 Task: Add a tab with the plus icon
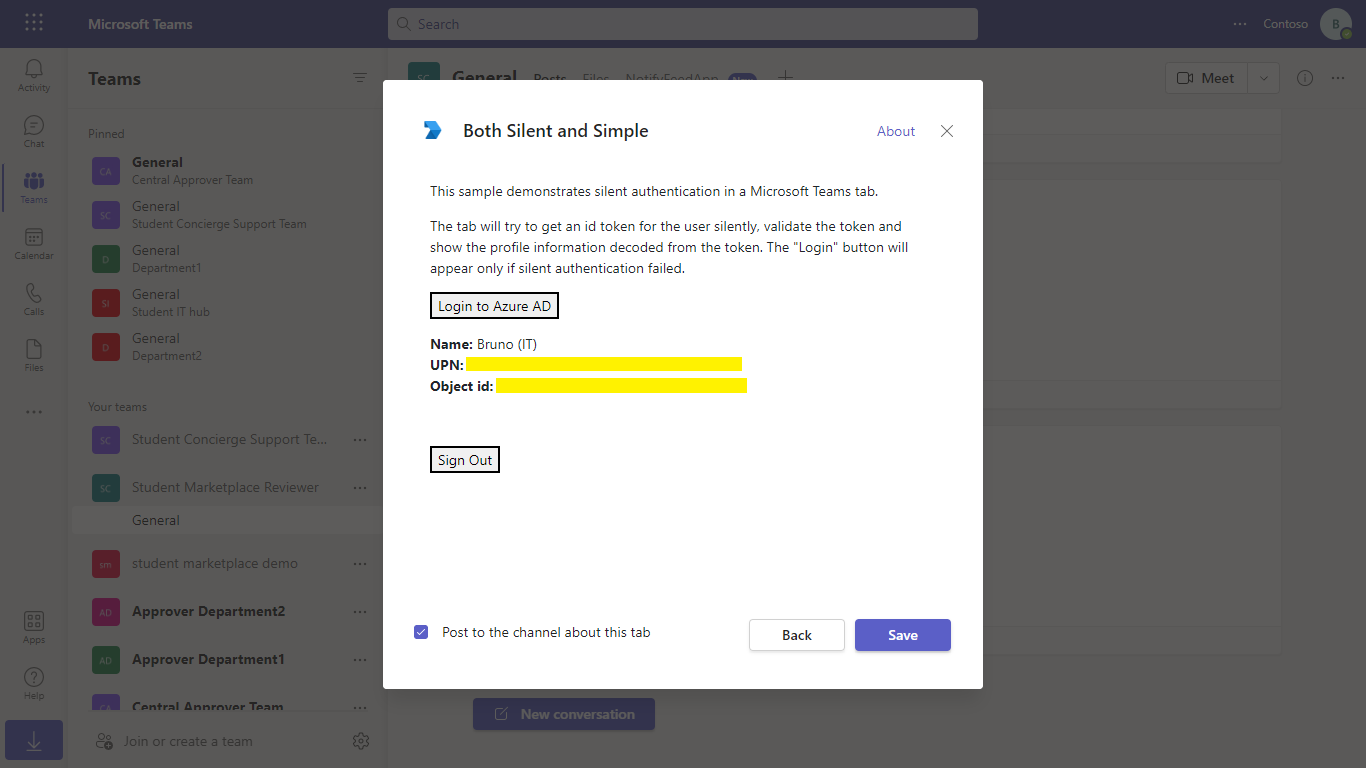[x=786, y=78]
